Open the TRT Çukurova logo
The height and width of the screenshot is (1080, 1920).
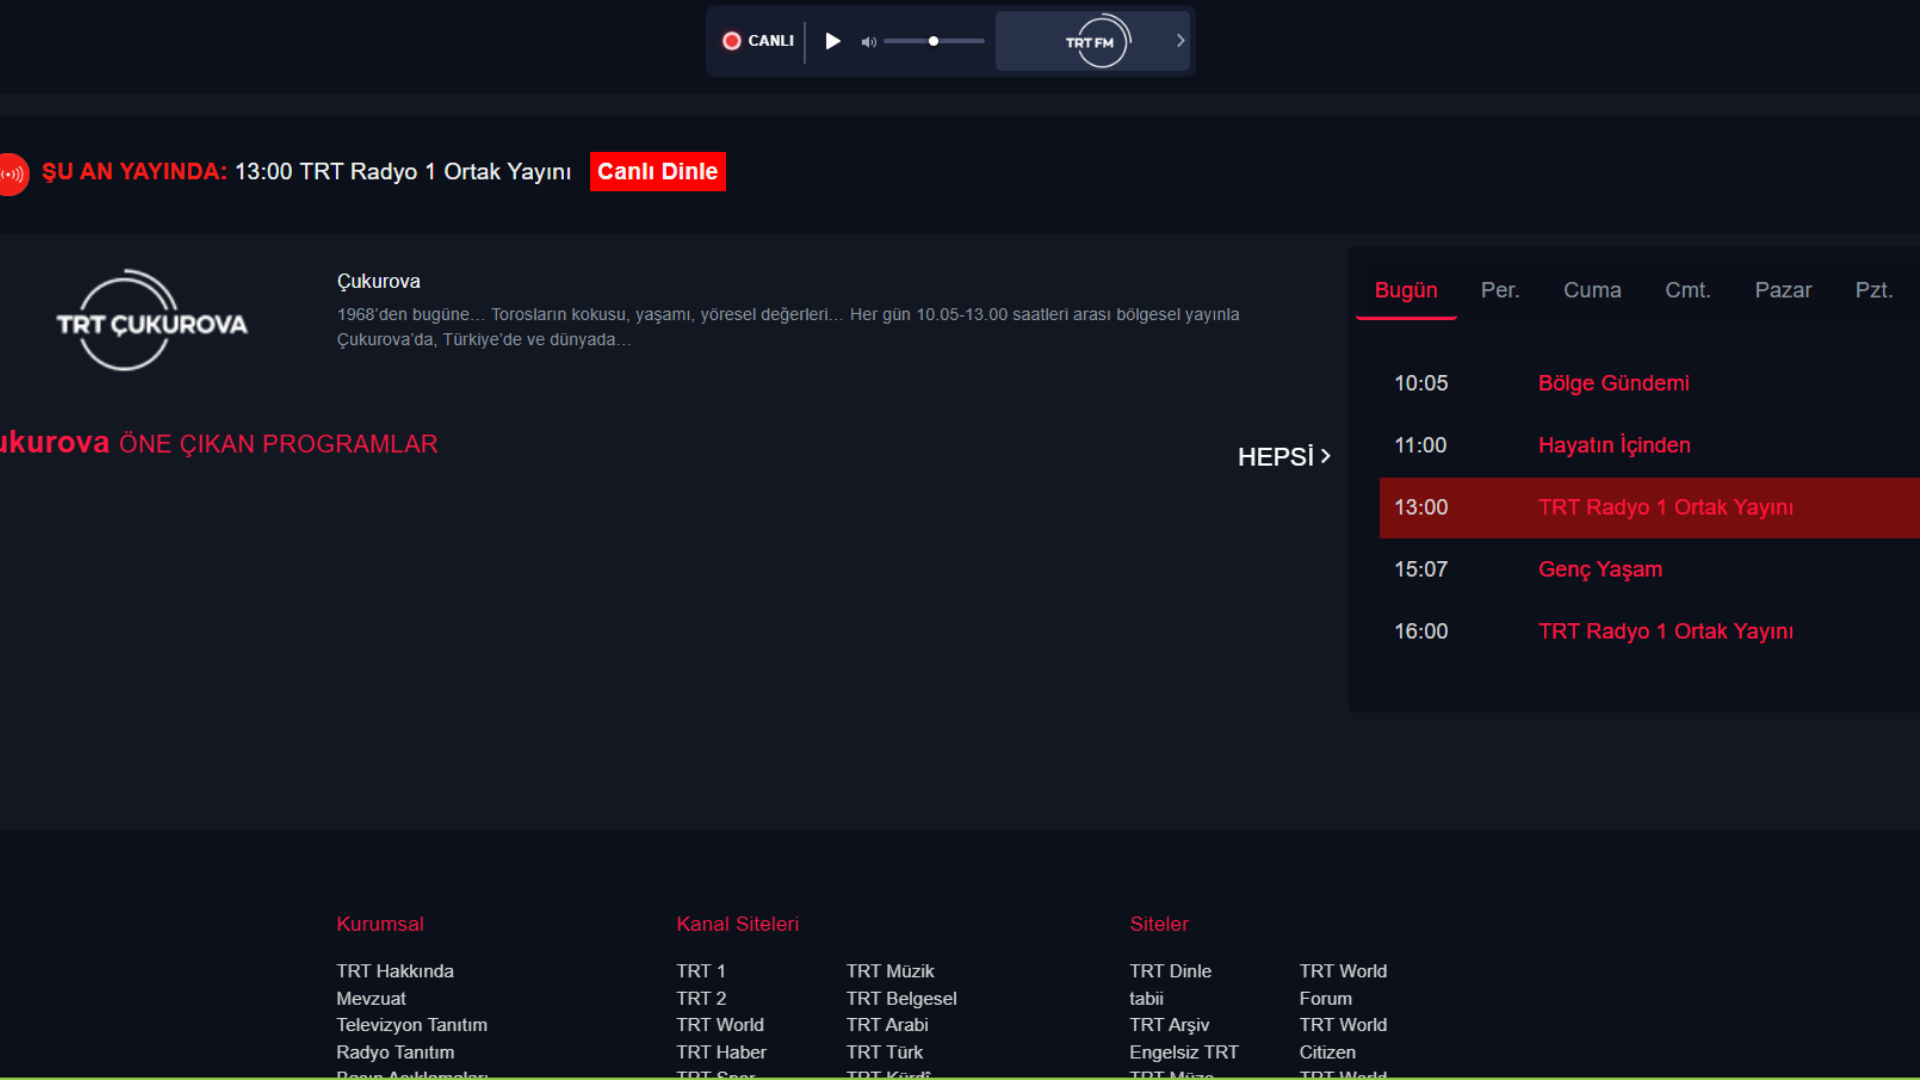tap(152, 320)
